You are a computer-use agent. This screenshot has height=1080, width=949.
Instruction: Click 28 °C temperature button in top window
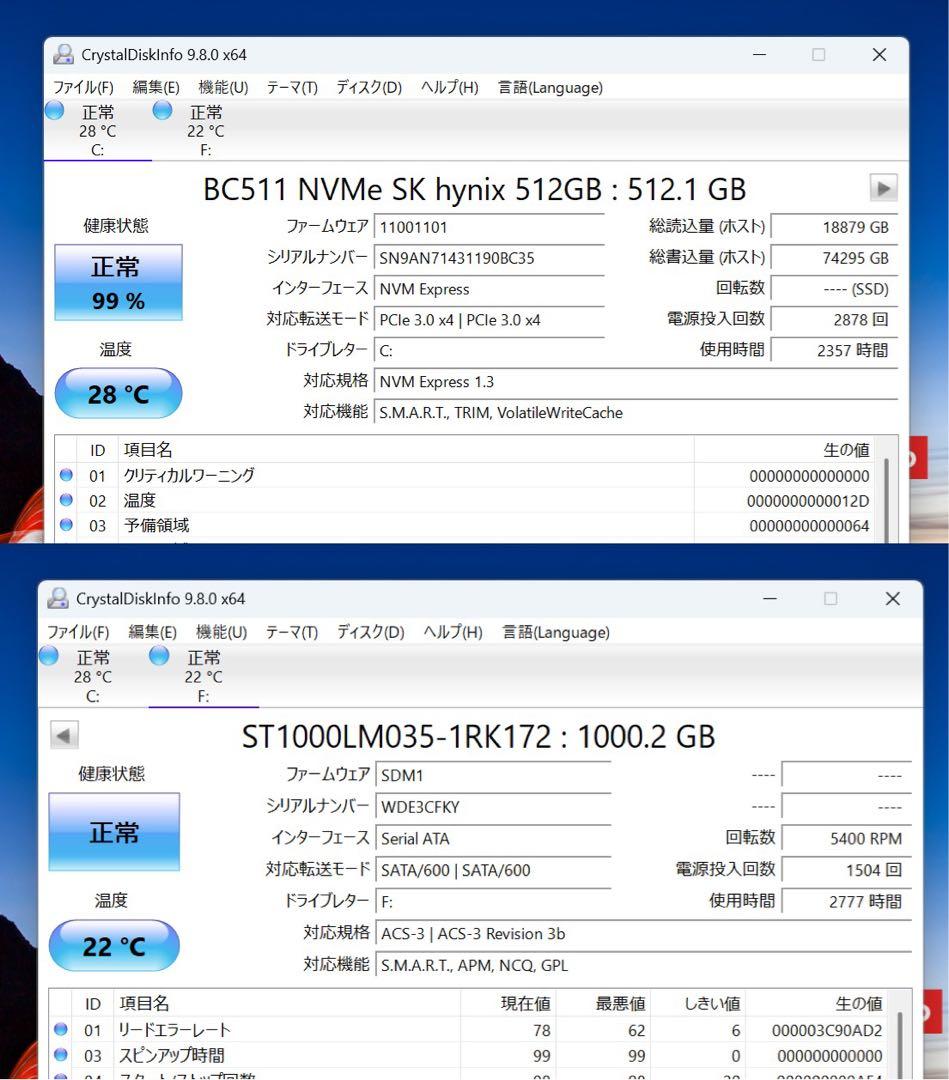point(118,393)
